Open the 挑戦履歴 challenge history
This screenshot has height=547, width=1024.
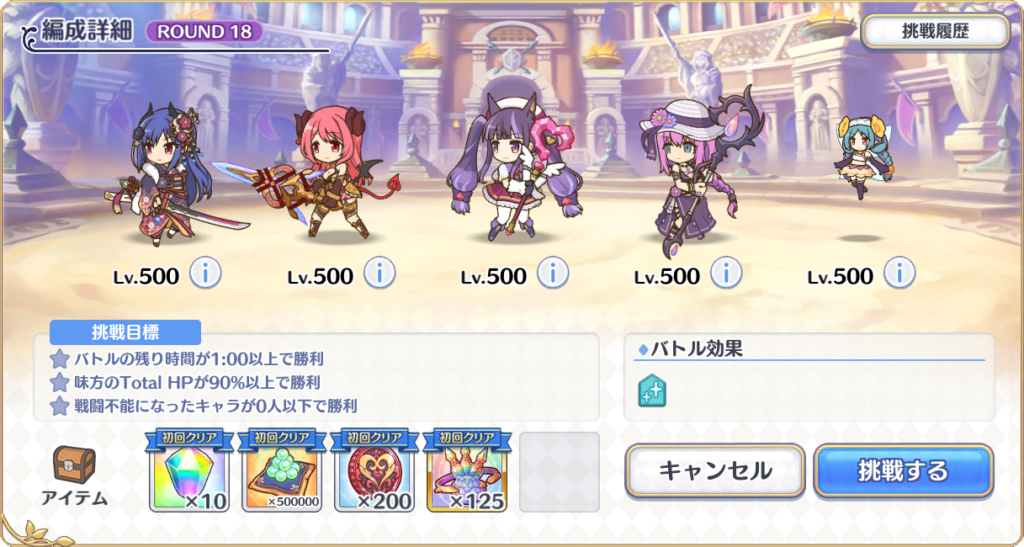935,31
